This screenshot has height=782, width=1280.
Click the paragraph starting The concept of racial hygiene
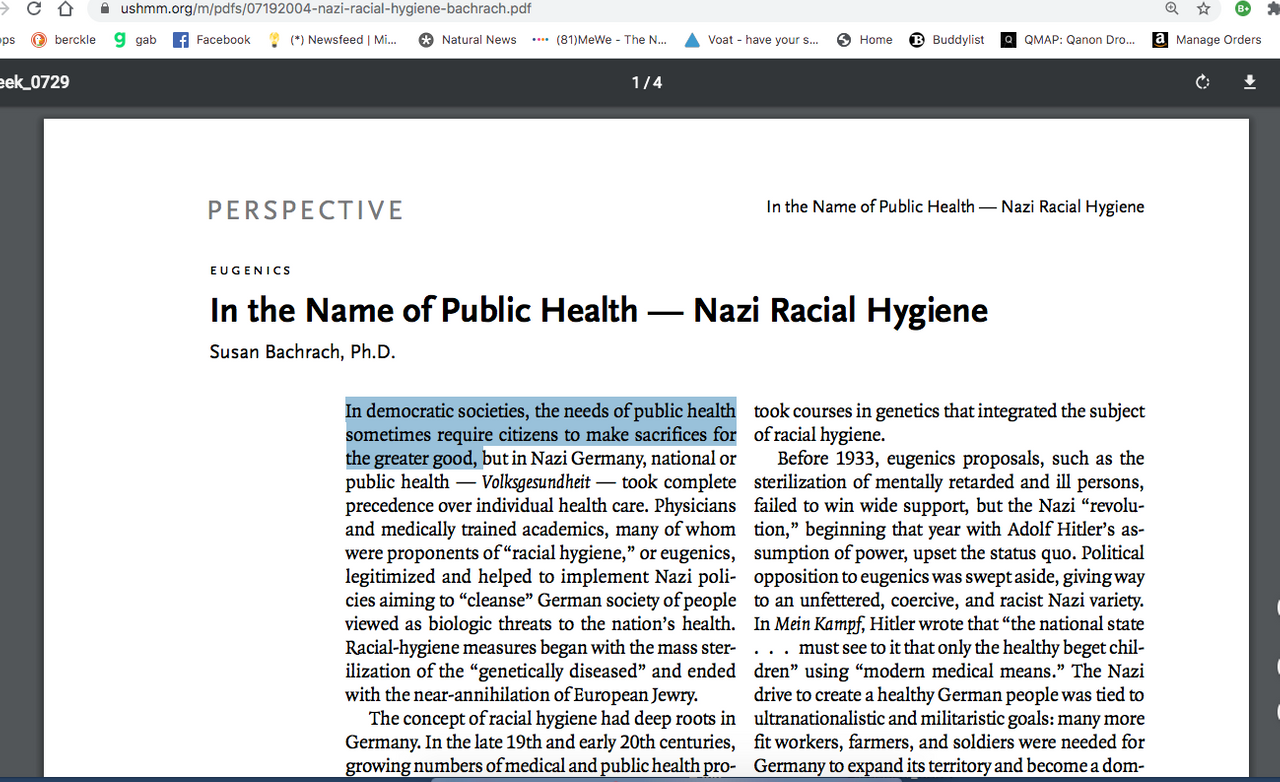pos(541,742)
